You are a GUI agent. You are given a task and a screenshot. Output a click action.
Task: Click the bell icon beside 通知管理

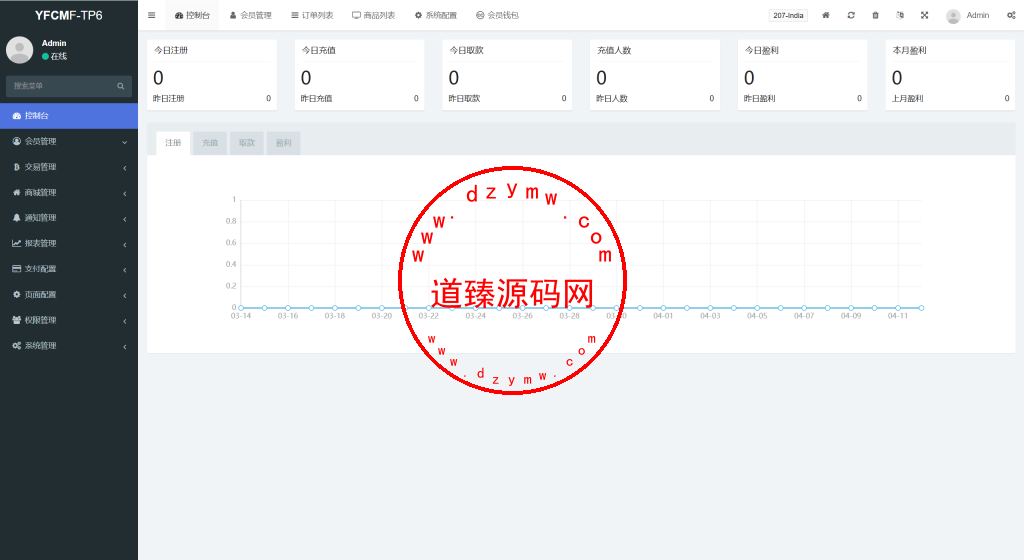coord(17,218)
